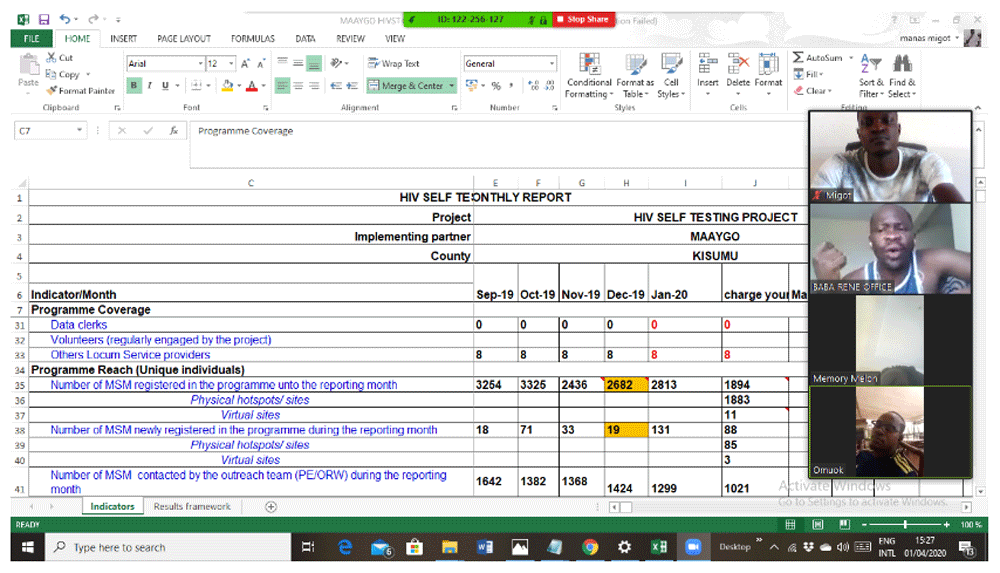Switch to the FORMULAS ribbon tab
This screenshot has width=1000, height=573.
(252, 39)
